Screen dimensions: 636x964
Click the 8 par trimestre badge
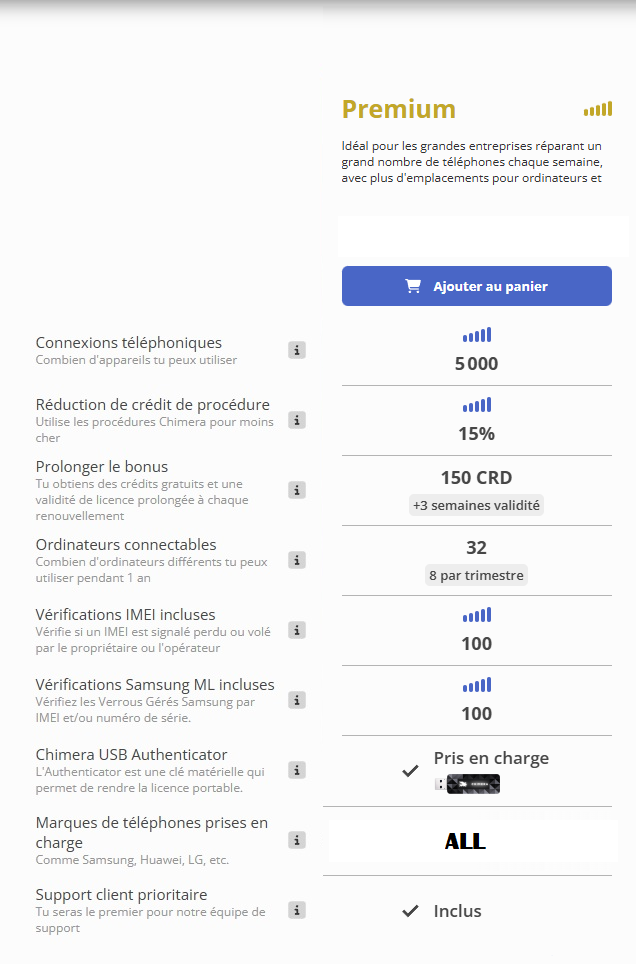coord(476,575)
